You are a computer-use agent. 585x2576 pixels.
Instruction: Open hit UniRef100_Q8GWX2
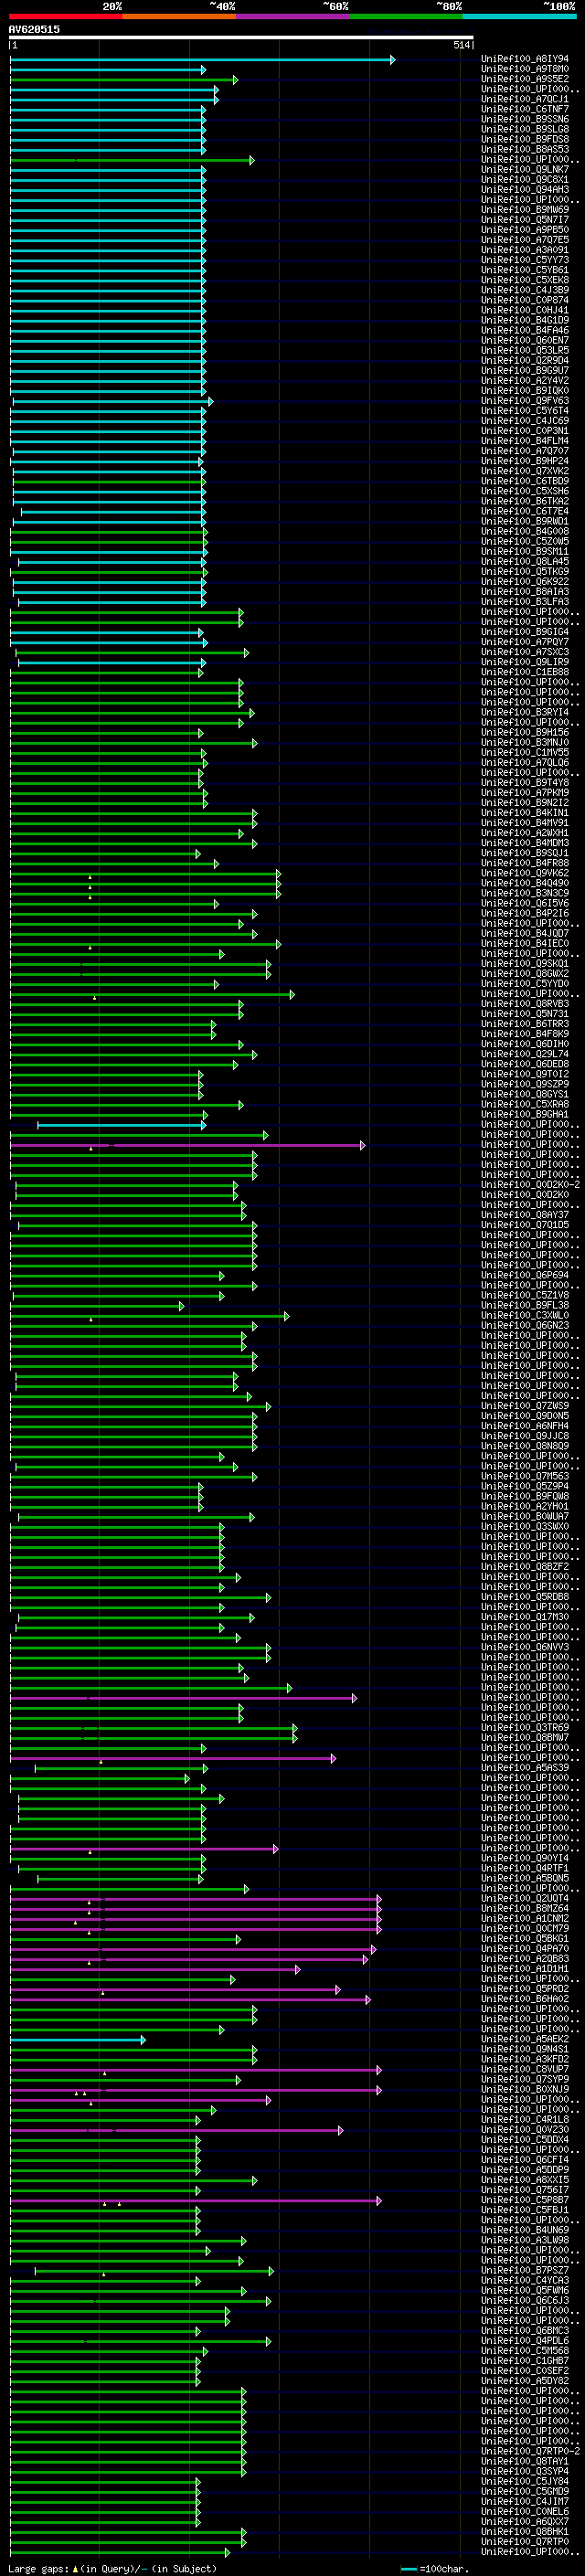(x=524, y=973)
